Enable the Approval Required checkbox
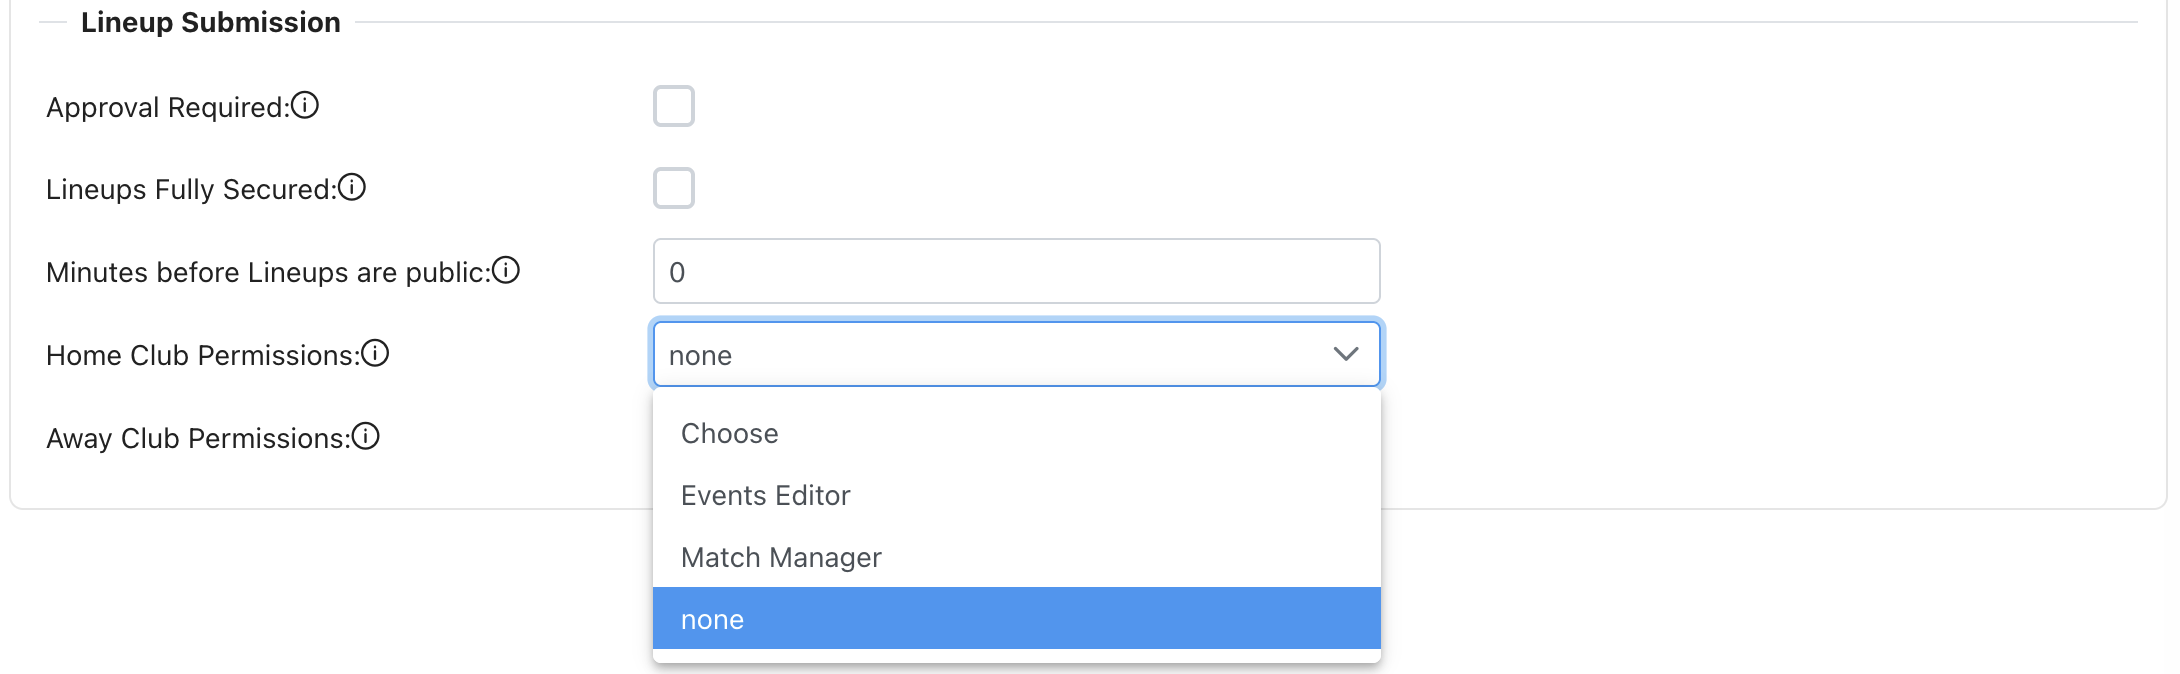 coord(673,106)
